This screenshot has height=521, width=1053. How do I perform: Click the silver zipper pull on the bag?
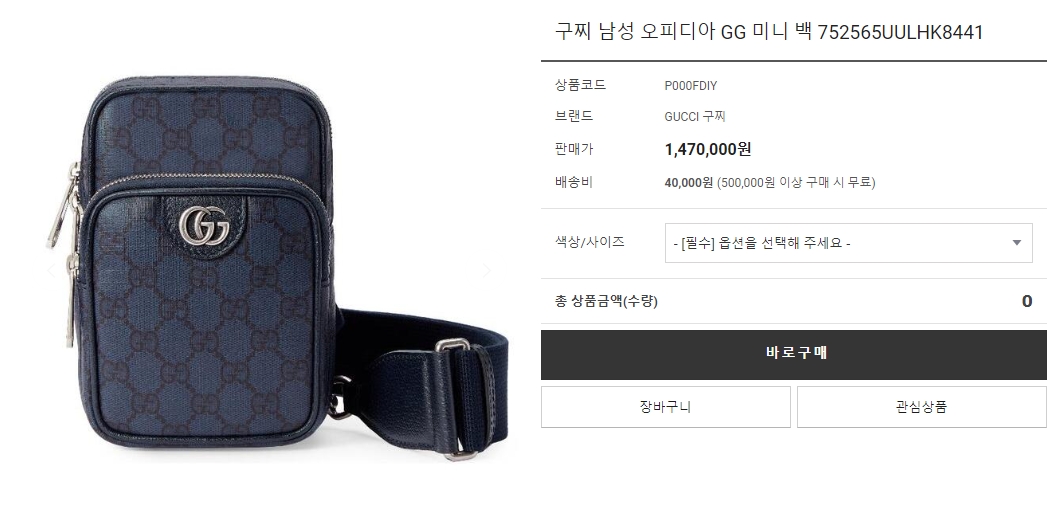(x=63, y=205)
